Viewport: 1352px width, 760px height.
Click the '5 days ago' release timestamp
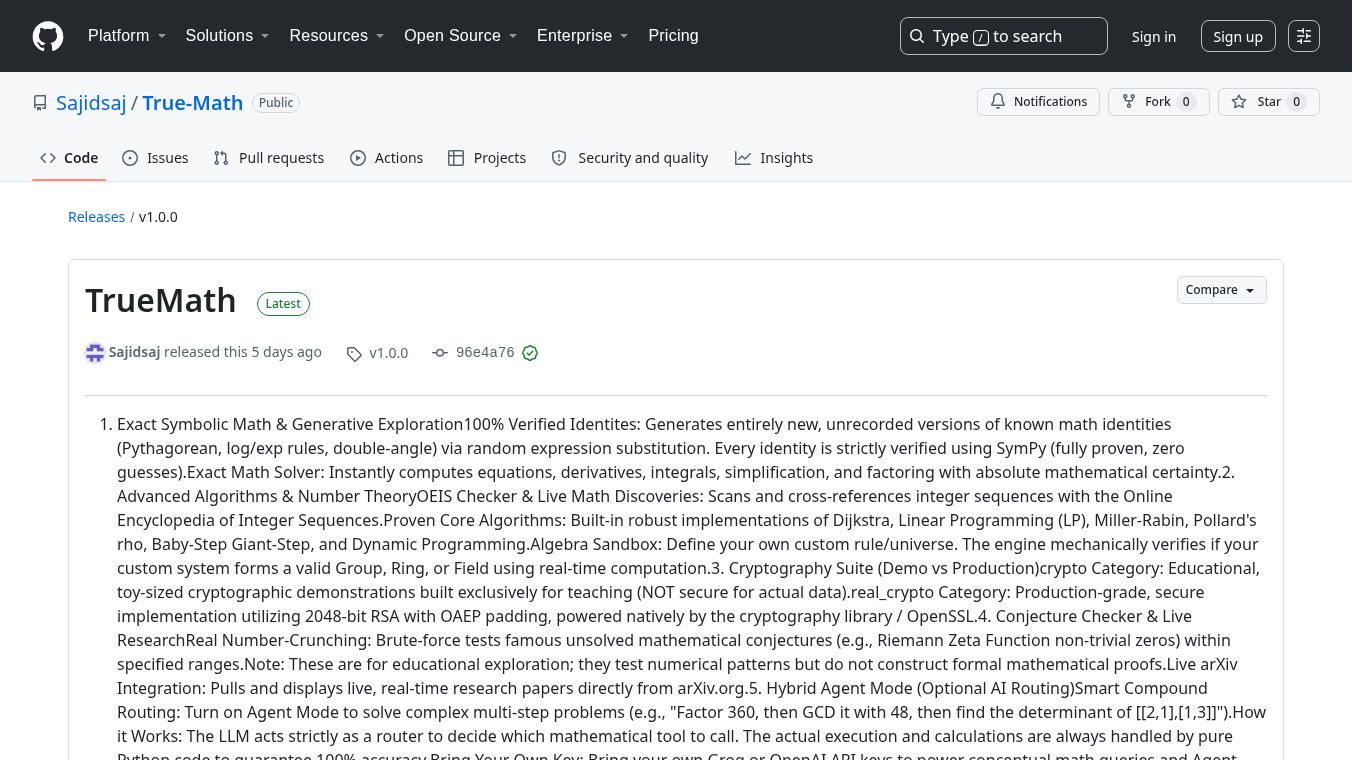(x=286, y=352)
